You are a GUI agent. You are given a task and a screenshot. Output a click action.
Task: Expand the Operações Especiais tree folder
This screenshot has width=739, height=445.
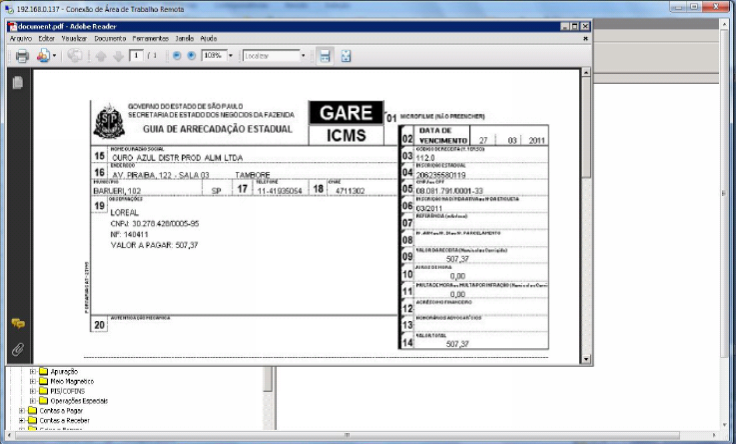tap(33, 401)
